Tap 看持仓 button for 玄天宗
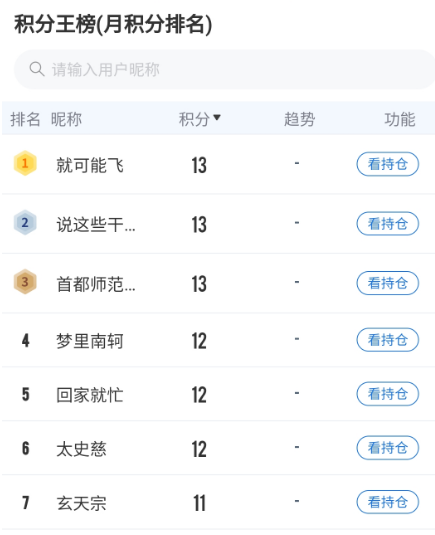Screen dimensions: 435x535 click(388, 502)
